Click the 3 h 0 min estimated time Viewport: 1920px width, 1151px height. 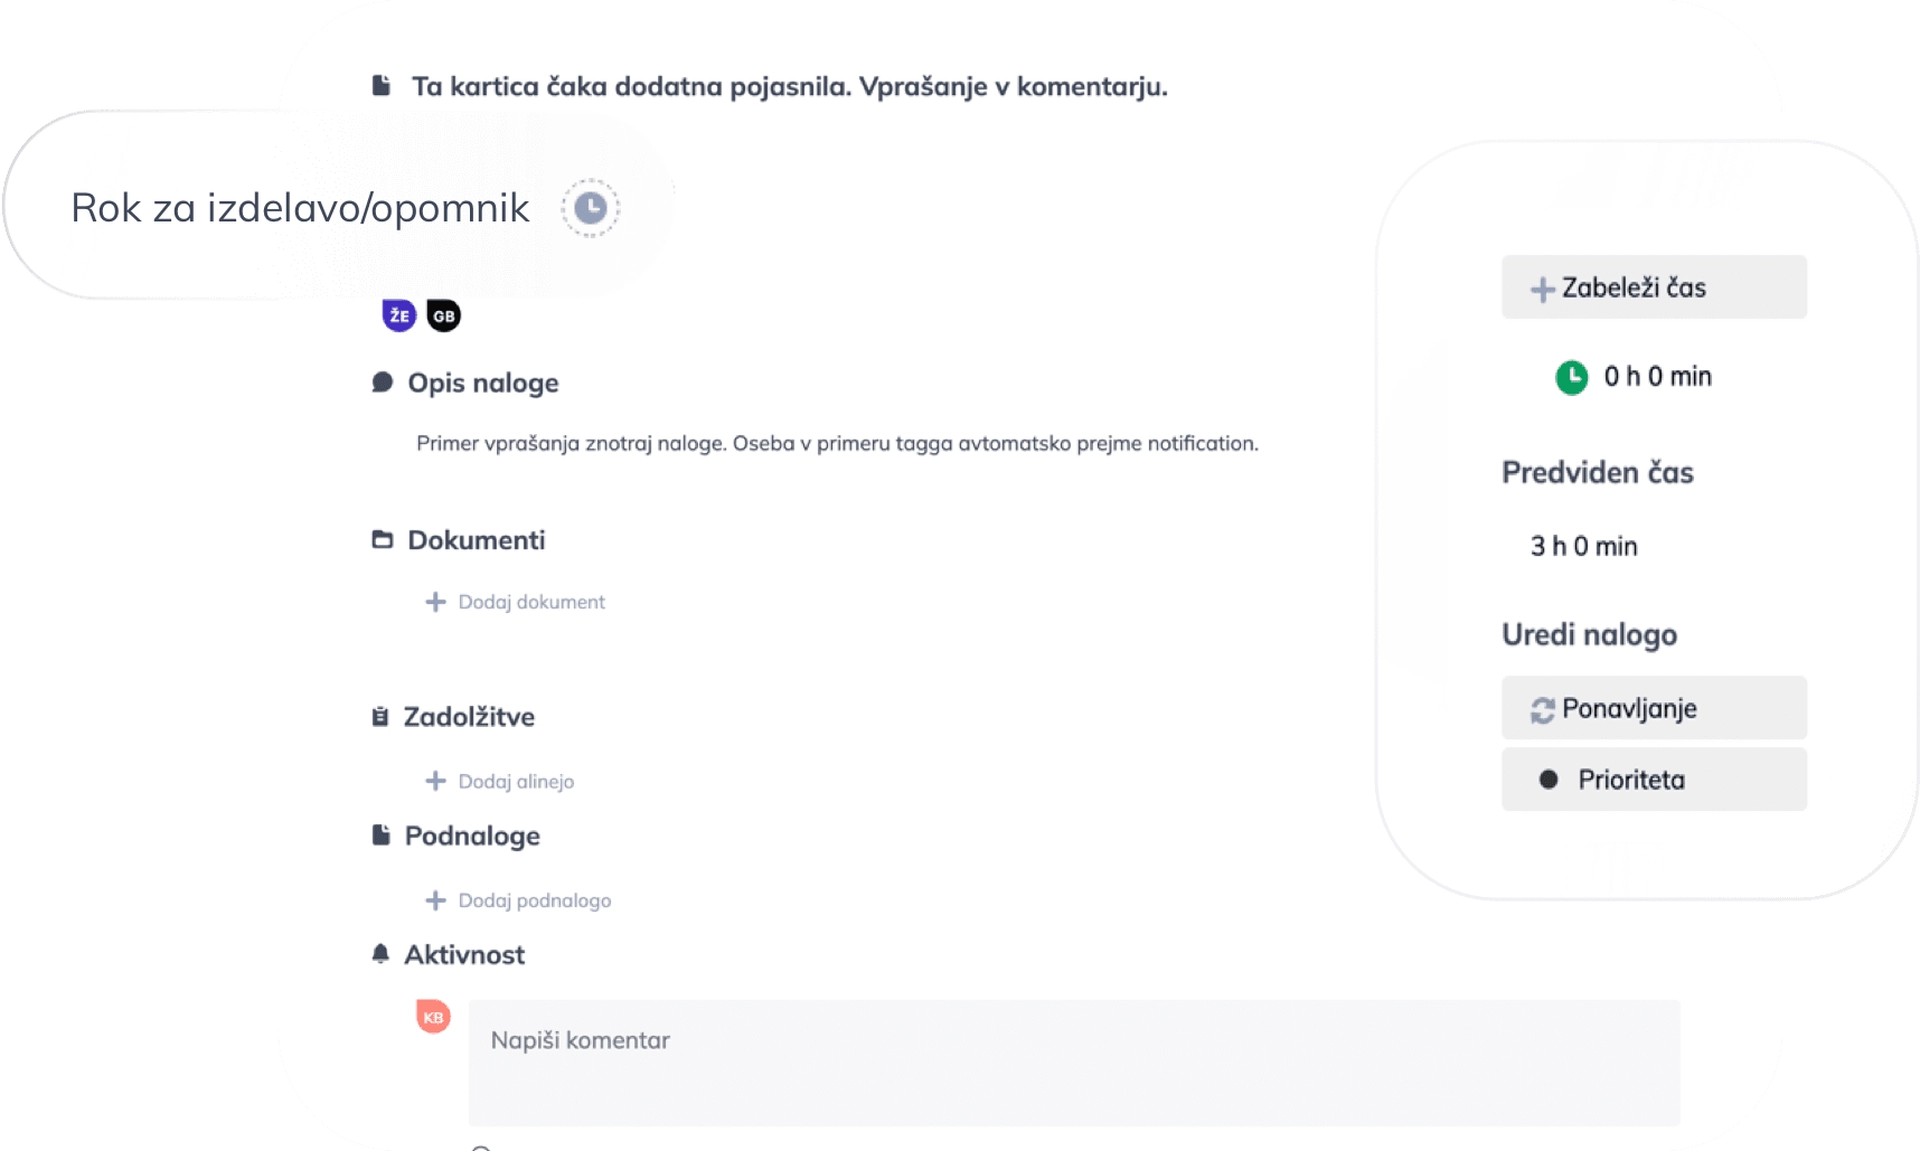[x=1583, y=546]
